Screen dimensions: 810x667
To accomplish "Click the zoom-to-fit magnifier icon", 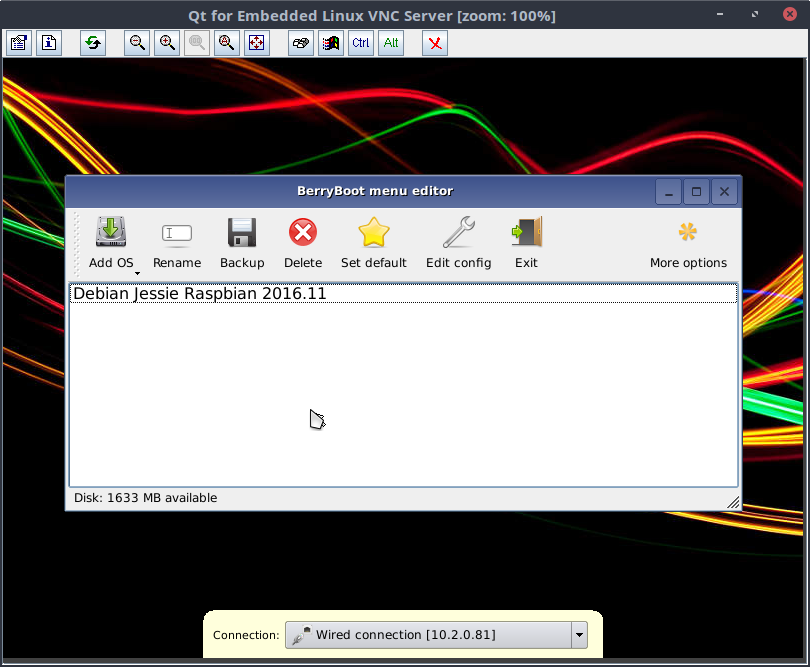I will [227, 42].
